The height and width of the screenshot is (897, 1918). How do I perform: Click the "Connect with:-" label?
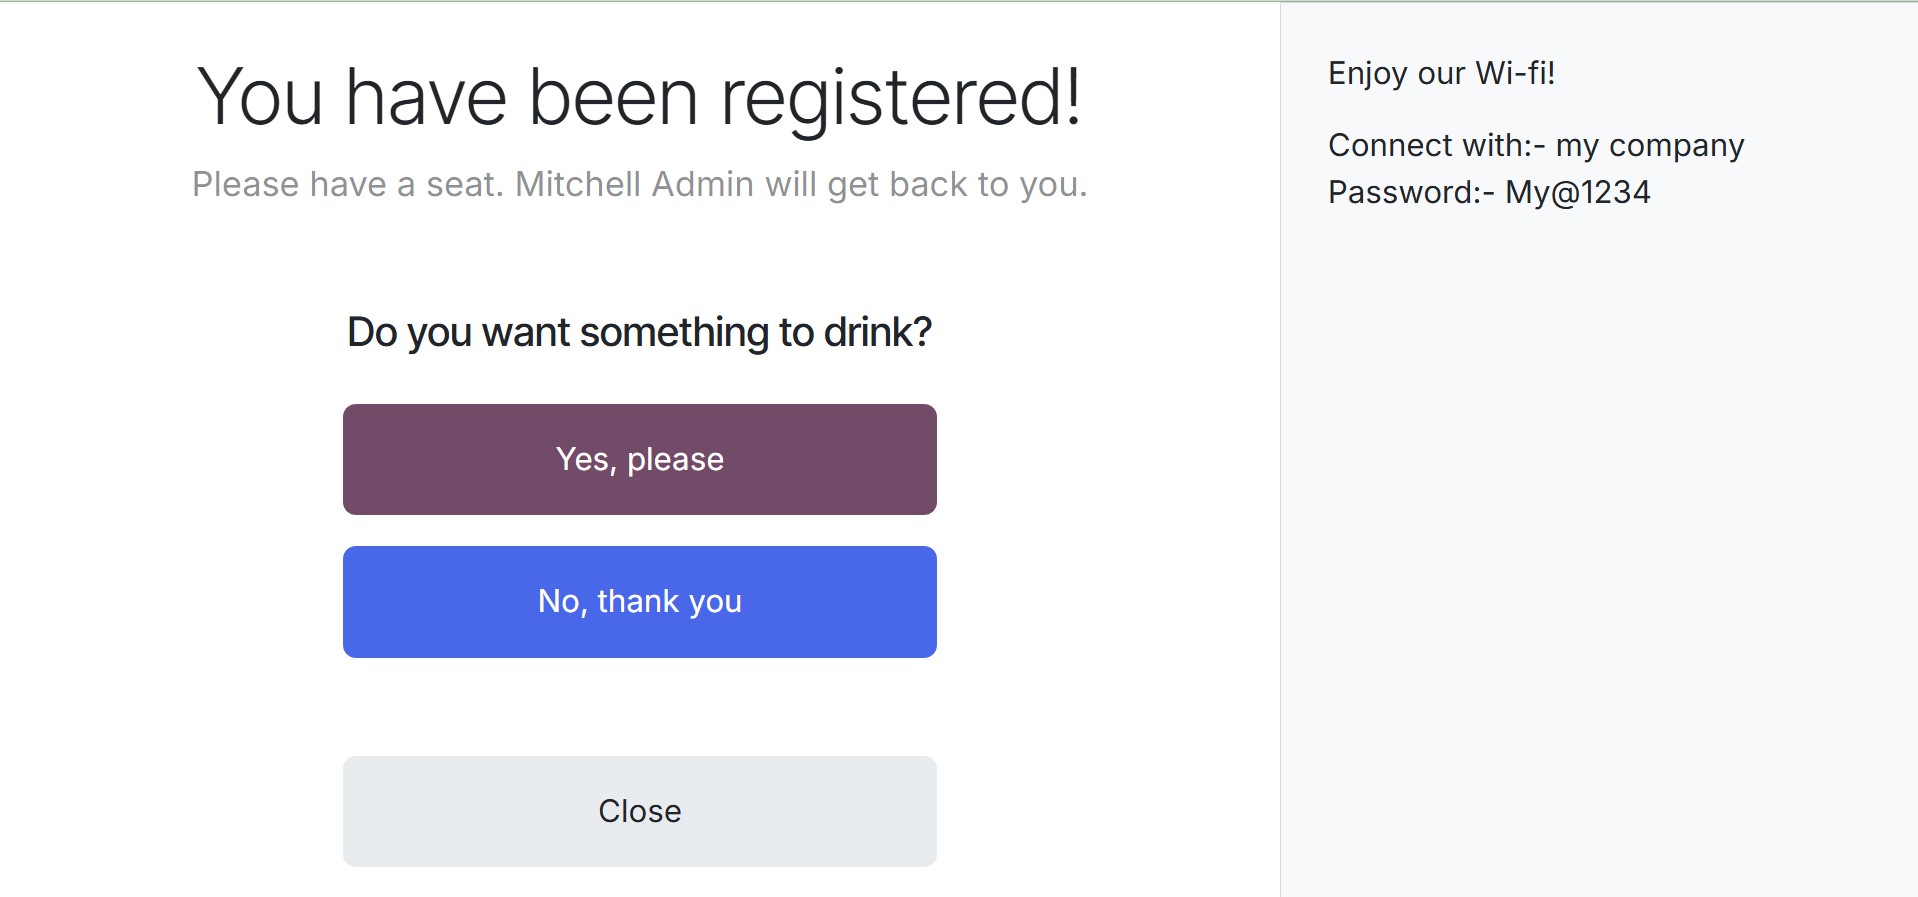point(1436,146)
